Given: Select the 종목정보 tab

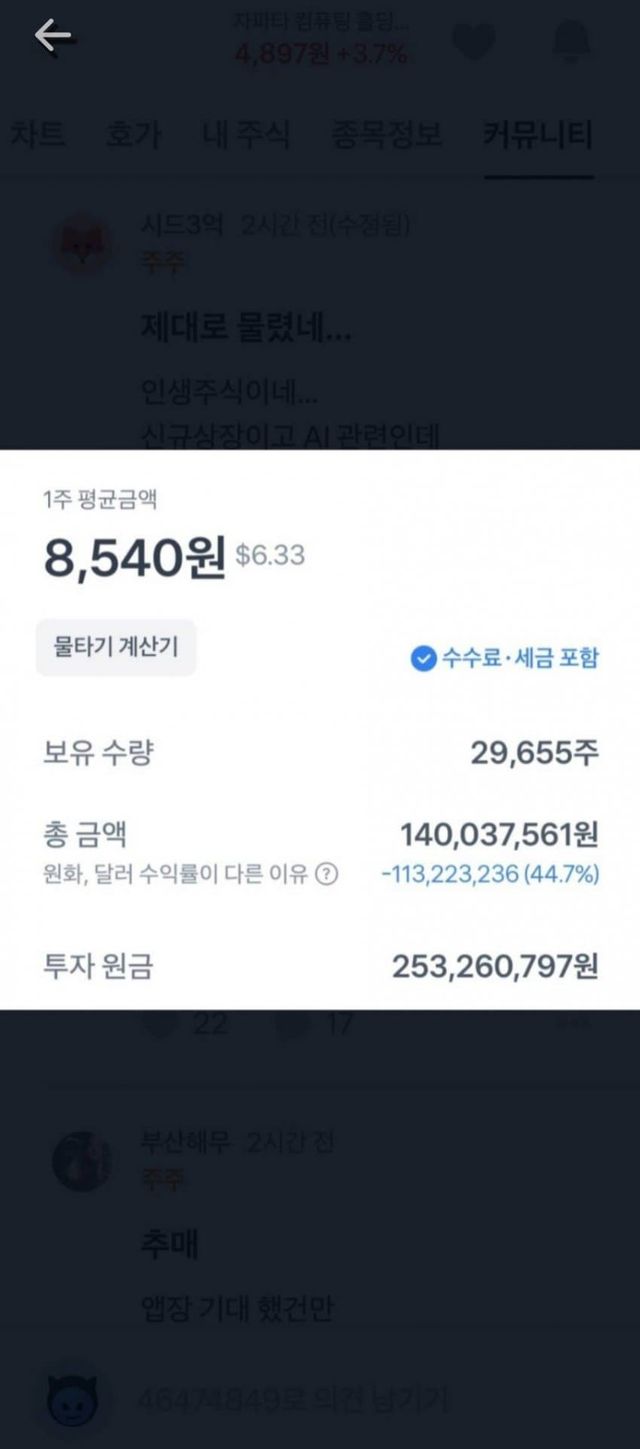Looking at the screenshot, I should [x=386, y=135].
